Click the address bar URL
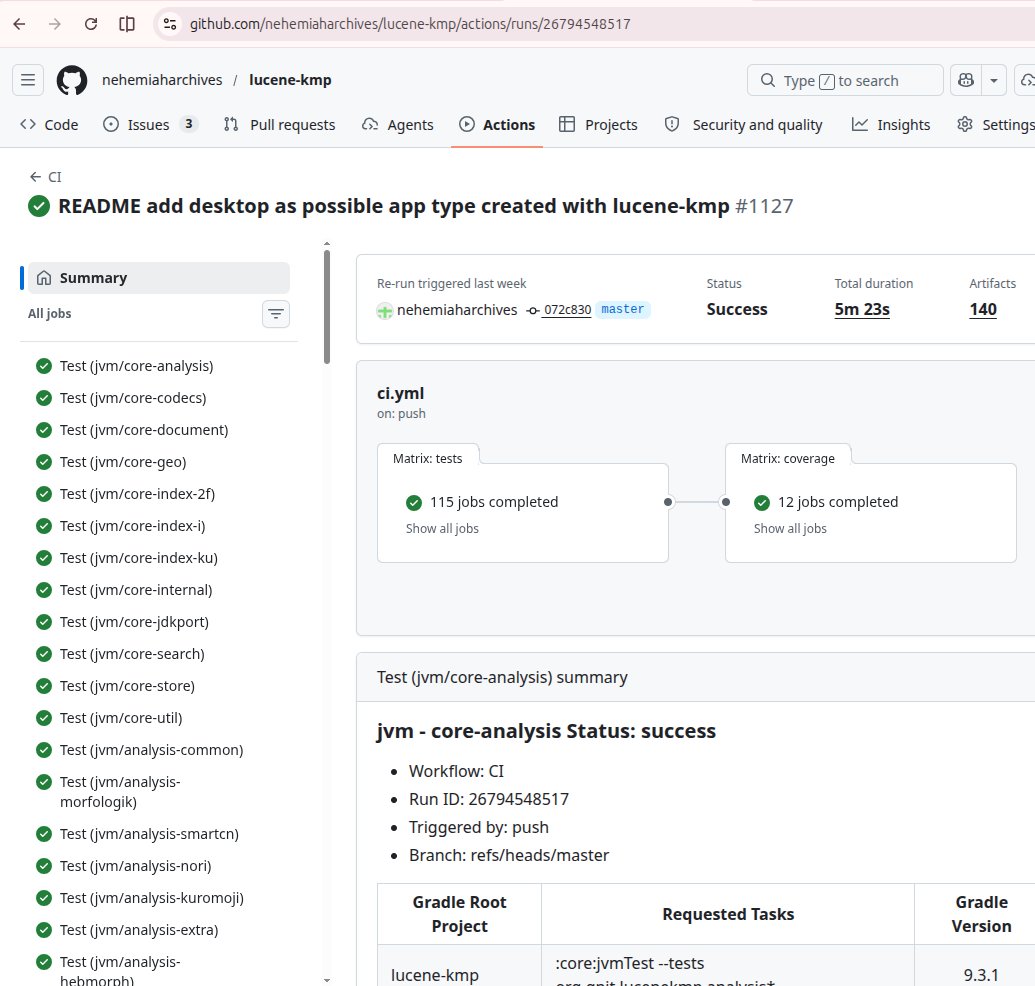 tap(410, 24)
